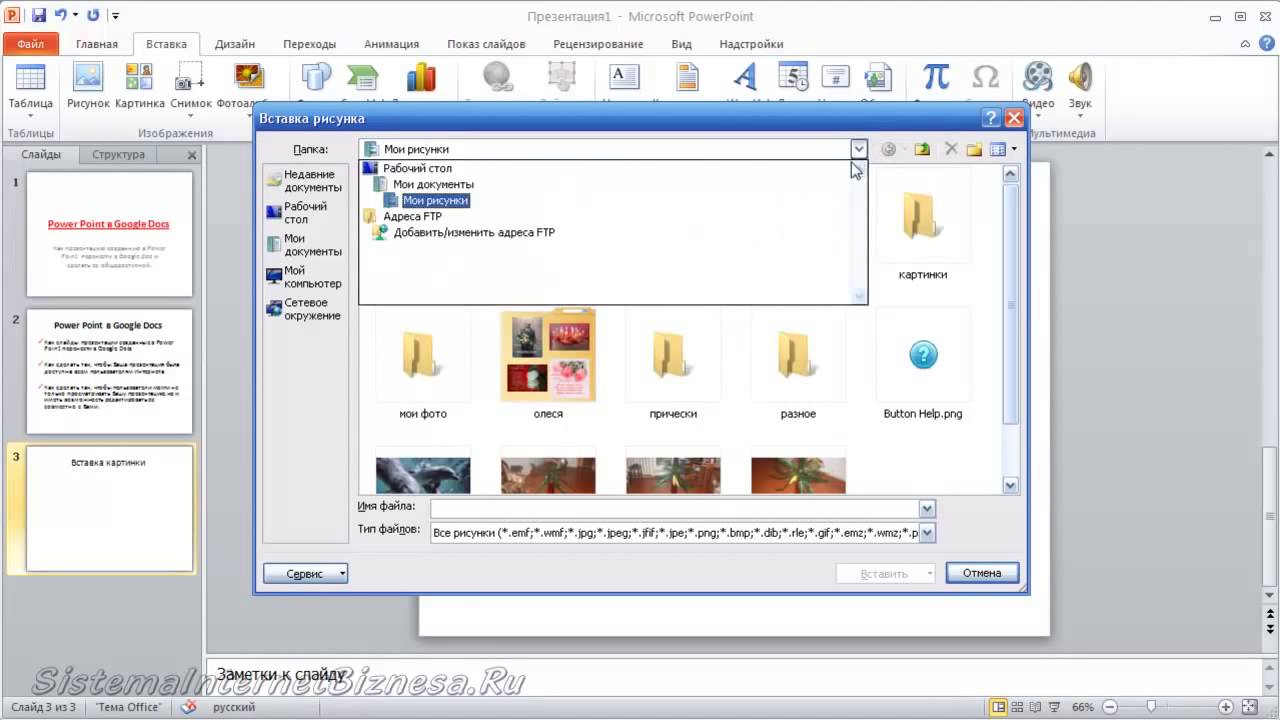Choose Адреса FTP in the folder dropdown list
1280x720 pixels.
[412, 216]
